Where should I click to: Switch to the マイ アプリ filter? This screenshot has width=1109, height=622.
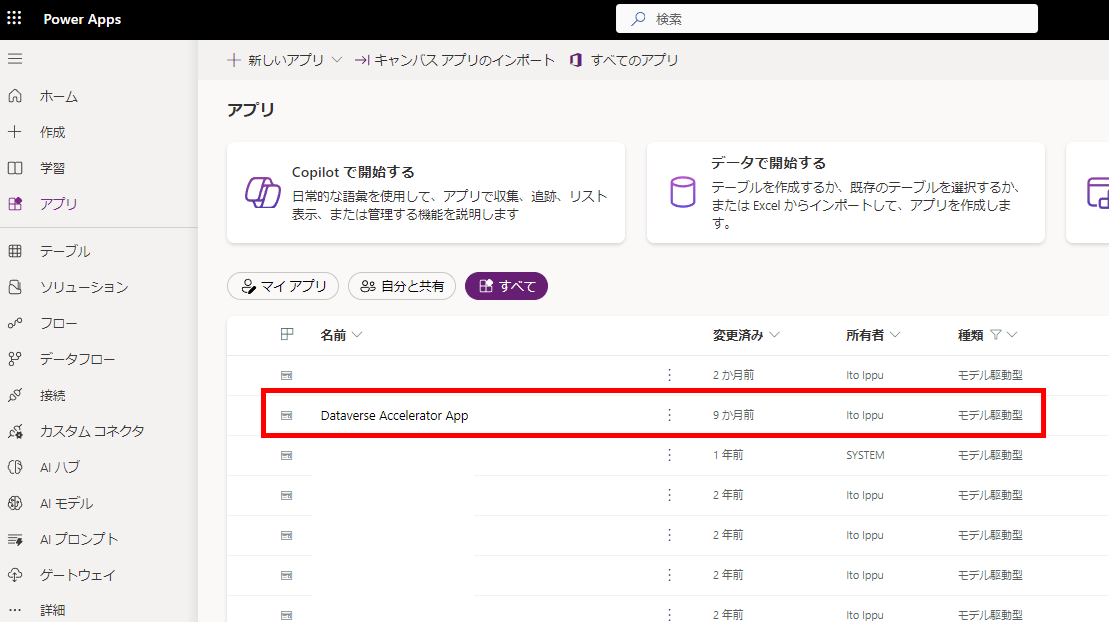click(283, 285)
